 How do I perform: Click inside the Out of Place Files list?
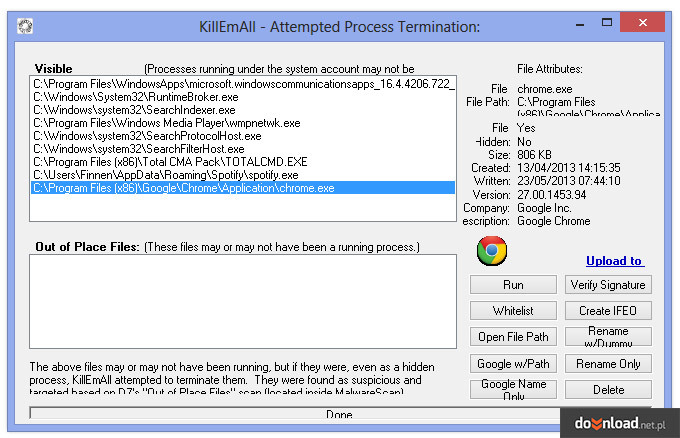[243, 301]
